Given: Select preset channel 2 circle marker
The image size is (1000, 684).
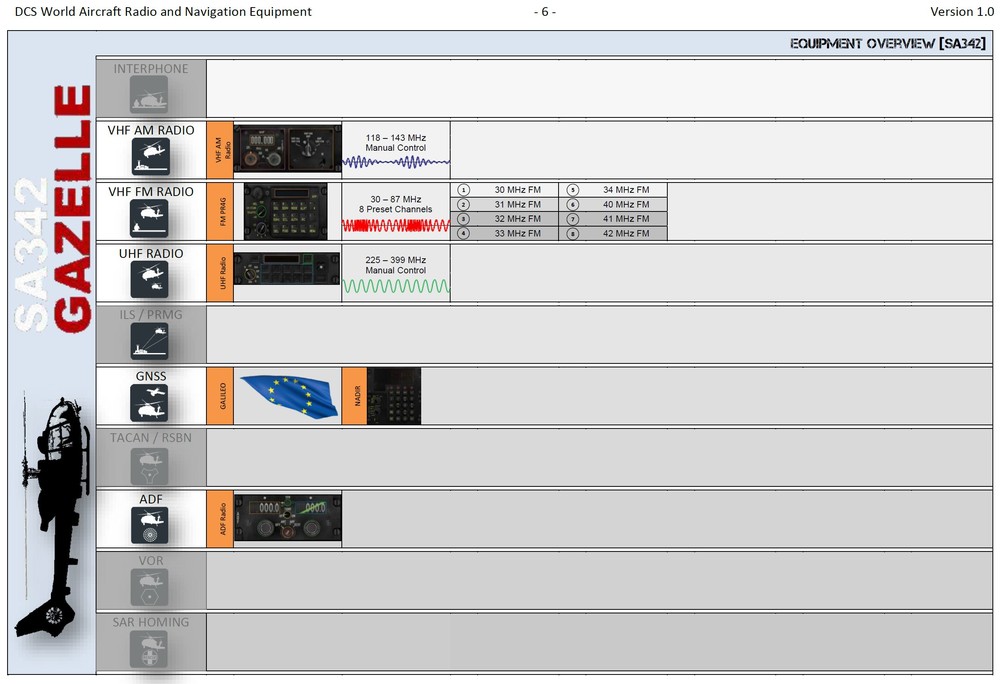Looking at the screenshot, I should tap(464, 205).
